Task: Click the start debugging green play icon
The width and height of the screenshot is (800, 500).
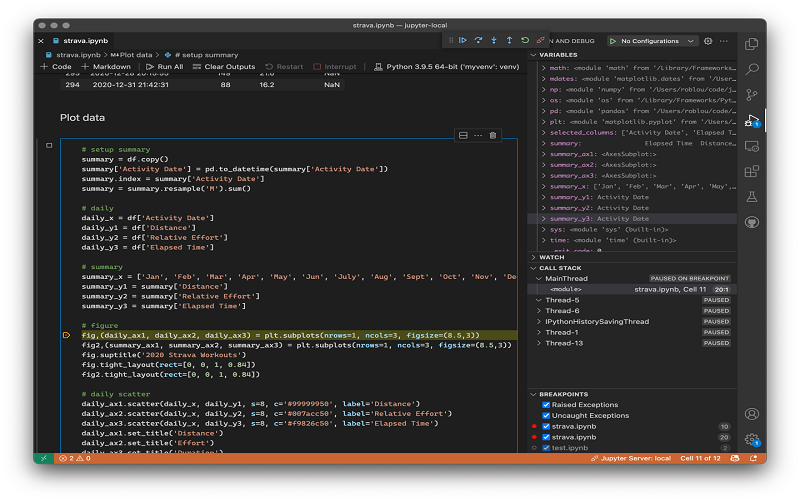Action: click(x=613, y=41)
